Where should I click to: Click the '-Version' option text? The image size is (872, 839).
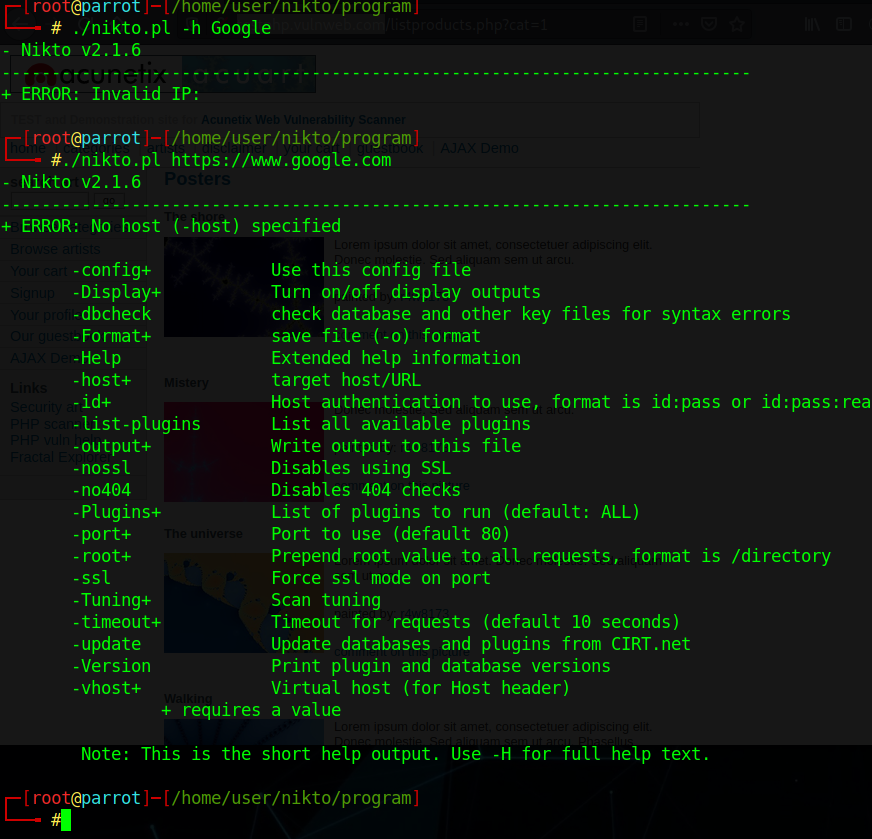coord(111,666)
